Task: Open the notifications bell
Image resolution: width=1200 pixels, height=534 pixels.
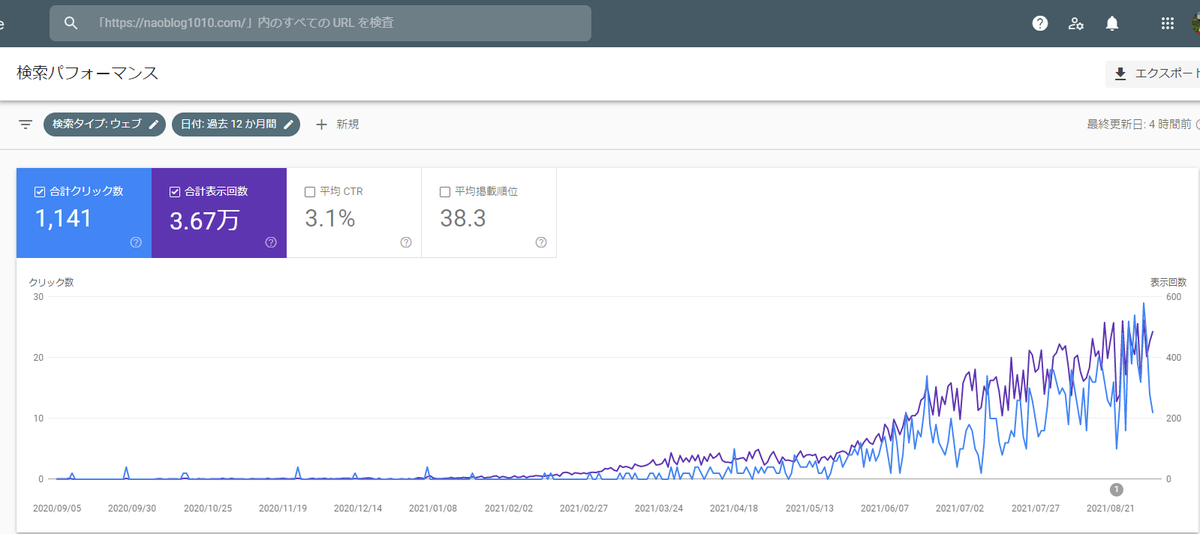Action: coord(1112,23)
